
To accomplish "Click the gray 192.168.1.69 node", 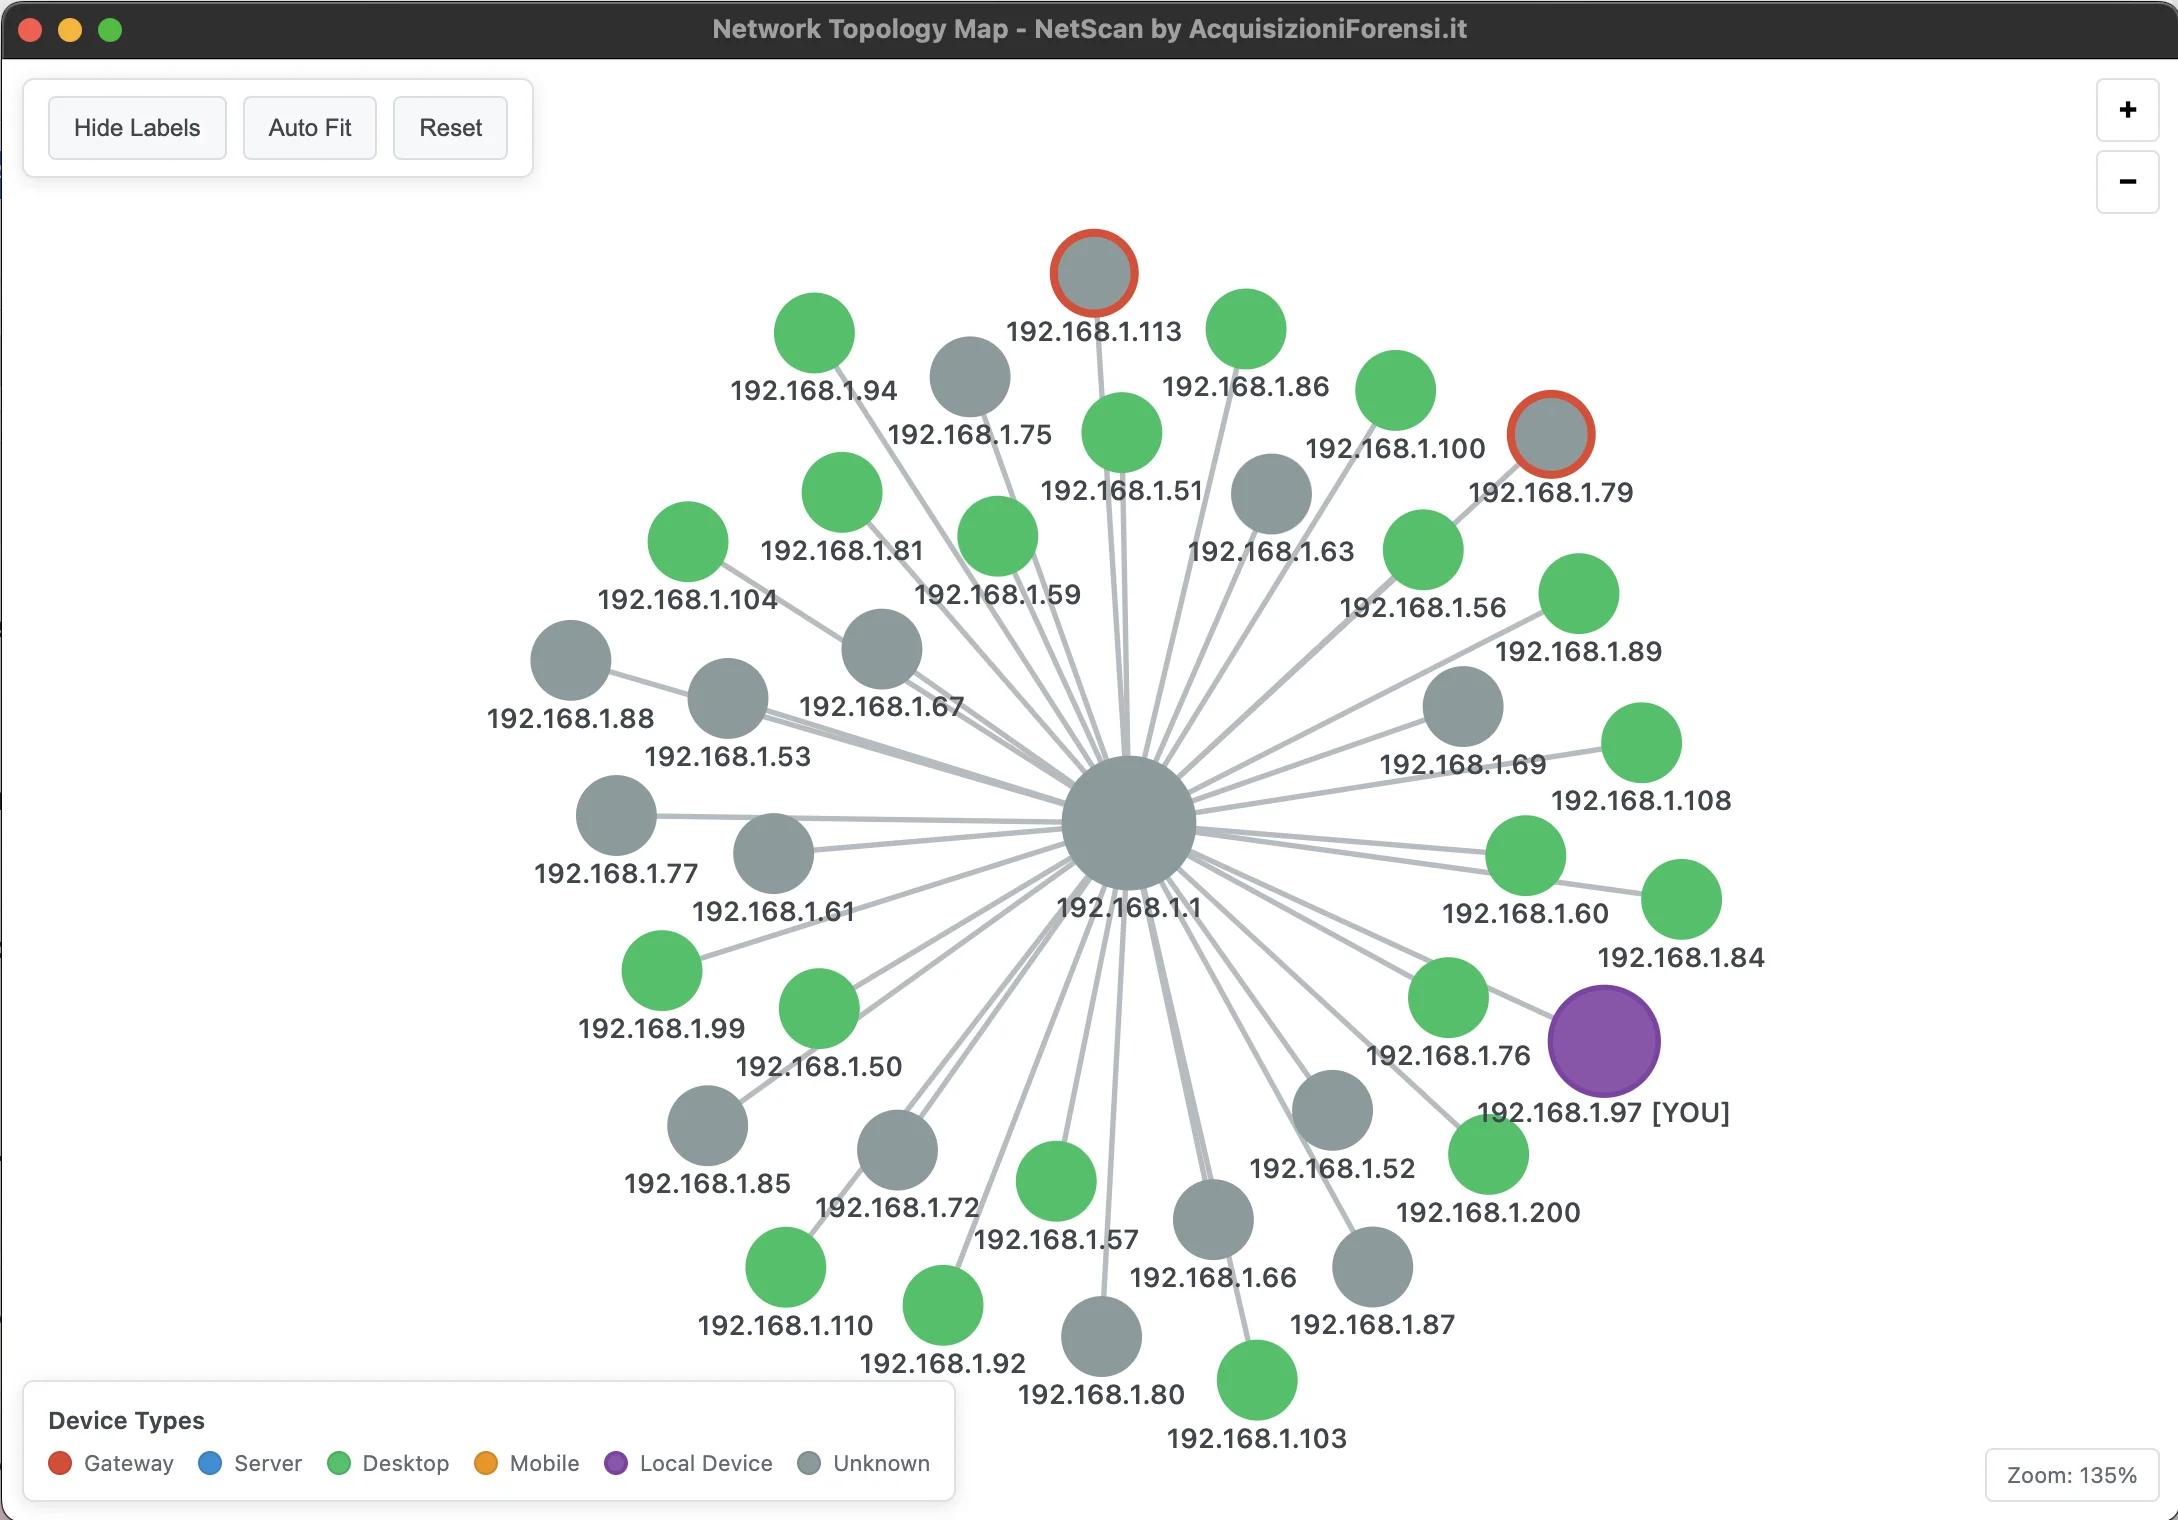I will pos(1463,707).
